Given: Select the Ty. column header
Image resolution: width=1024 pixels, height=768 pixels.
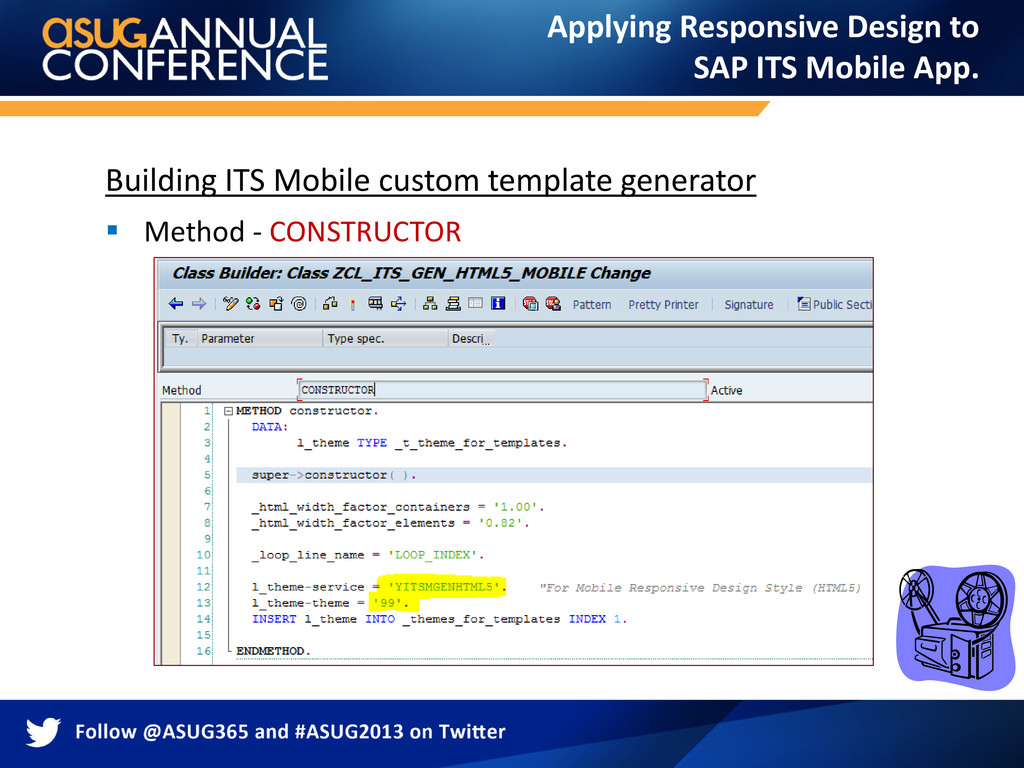Looking at the screenshot, I should coord(180,338).
